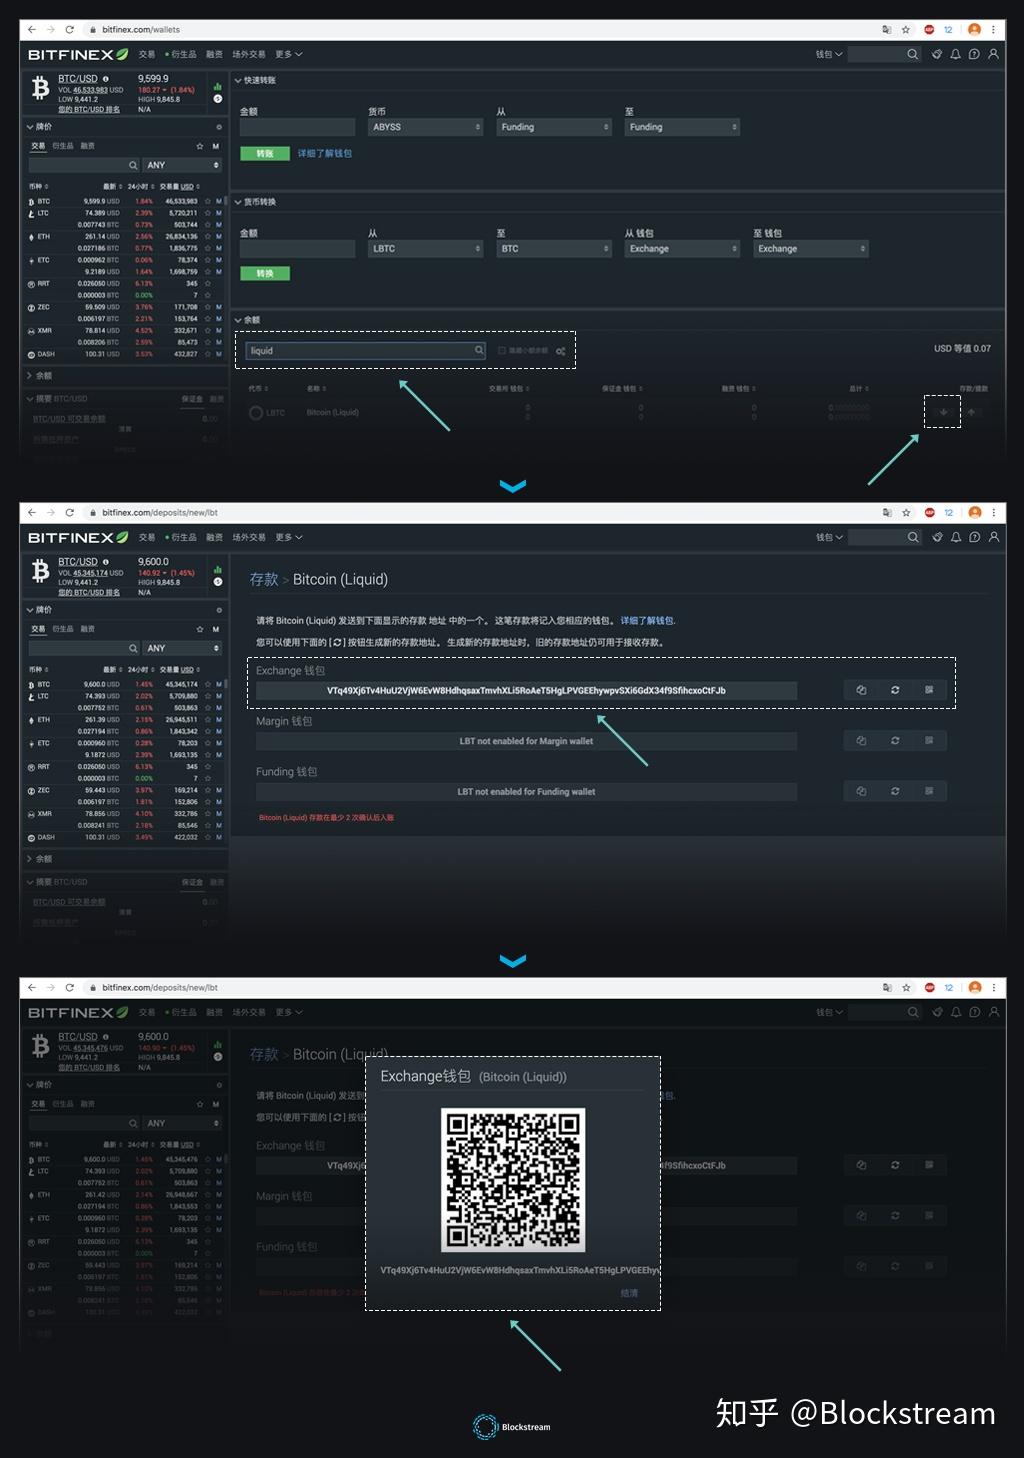This screenshot has height=1458, width=1024.
Task: Click the refresh icon for Funding 钱包
Action: [x=895, y=791]
